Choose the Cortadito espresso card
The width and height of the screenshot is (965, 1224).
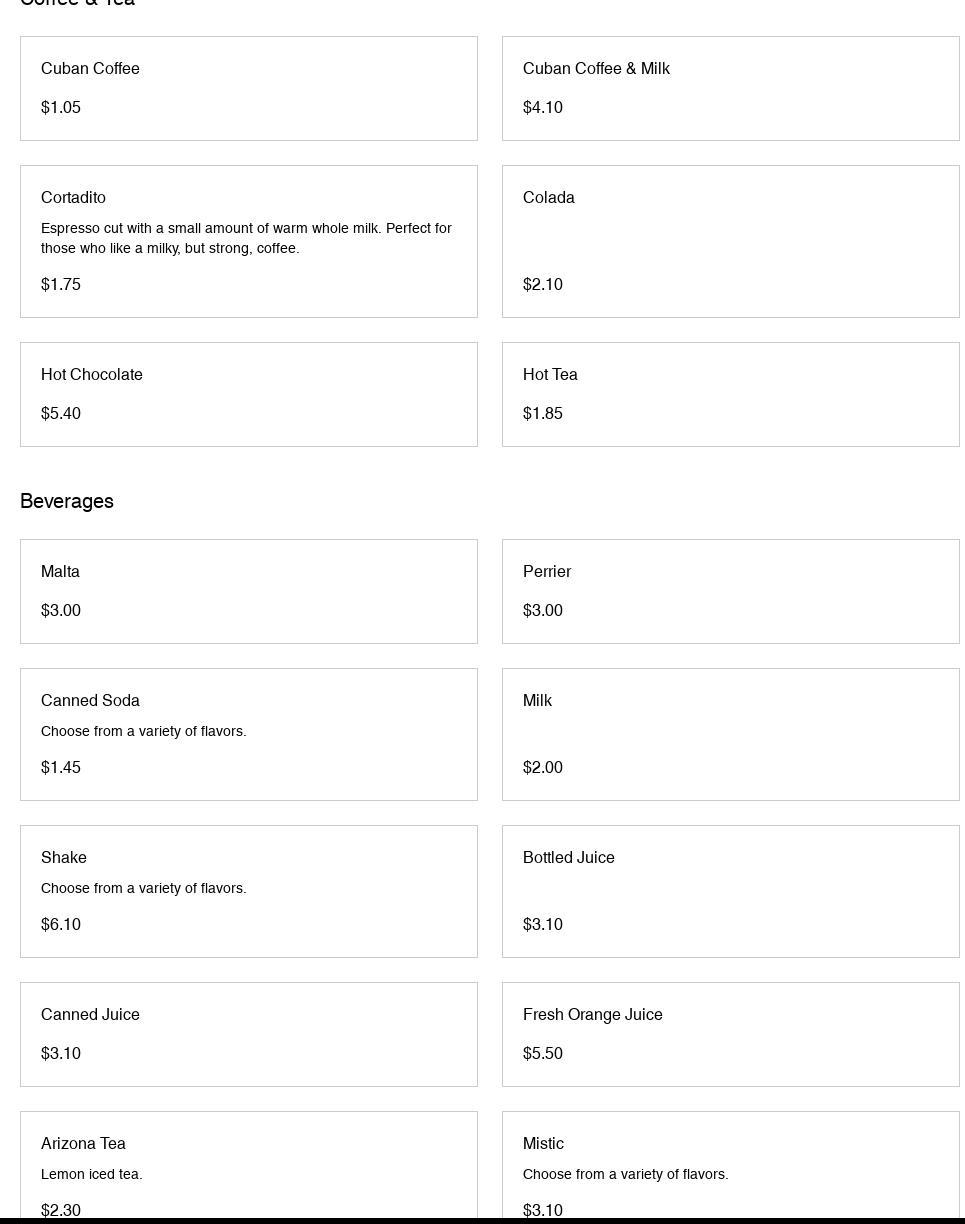point(249,241)
